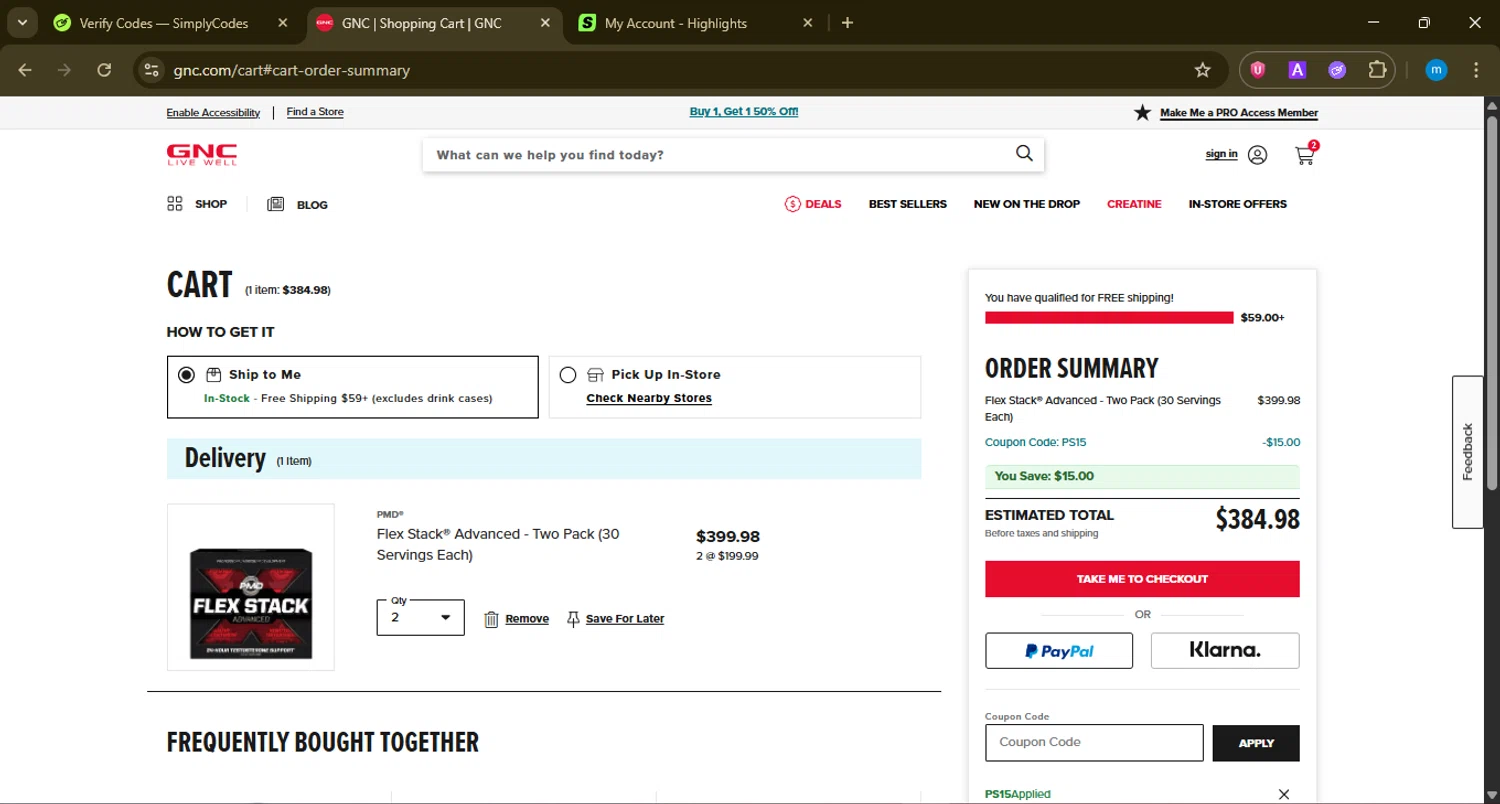Open Buy 1, Get 1 50% Off promo

coord(744,111)
